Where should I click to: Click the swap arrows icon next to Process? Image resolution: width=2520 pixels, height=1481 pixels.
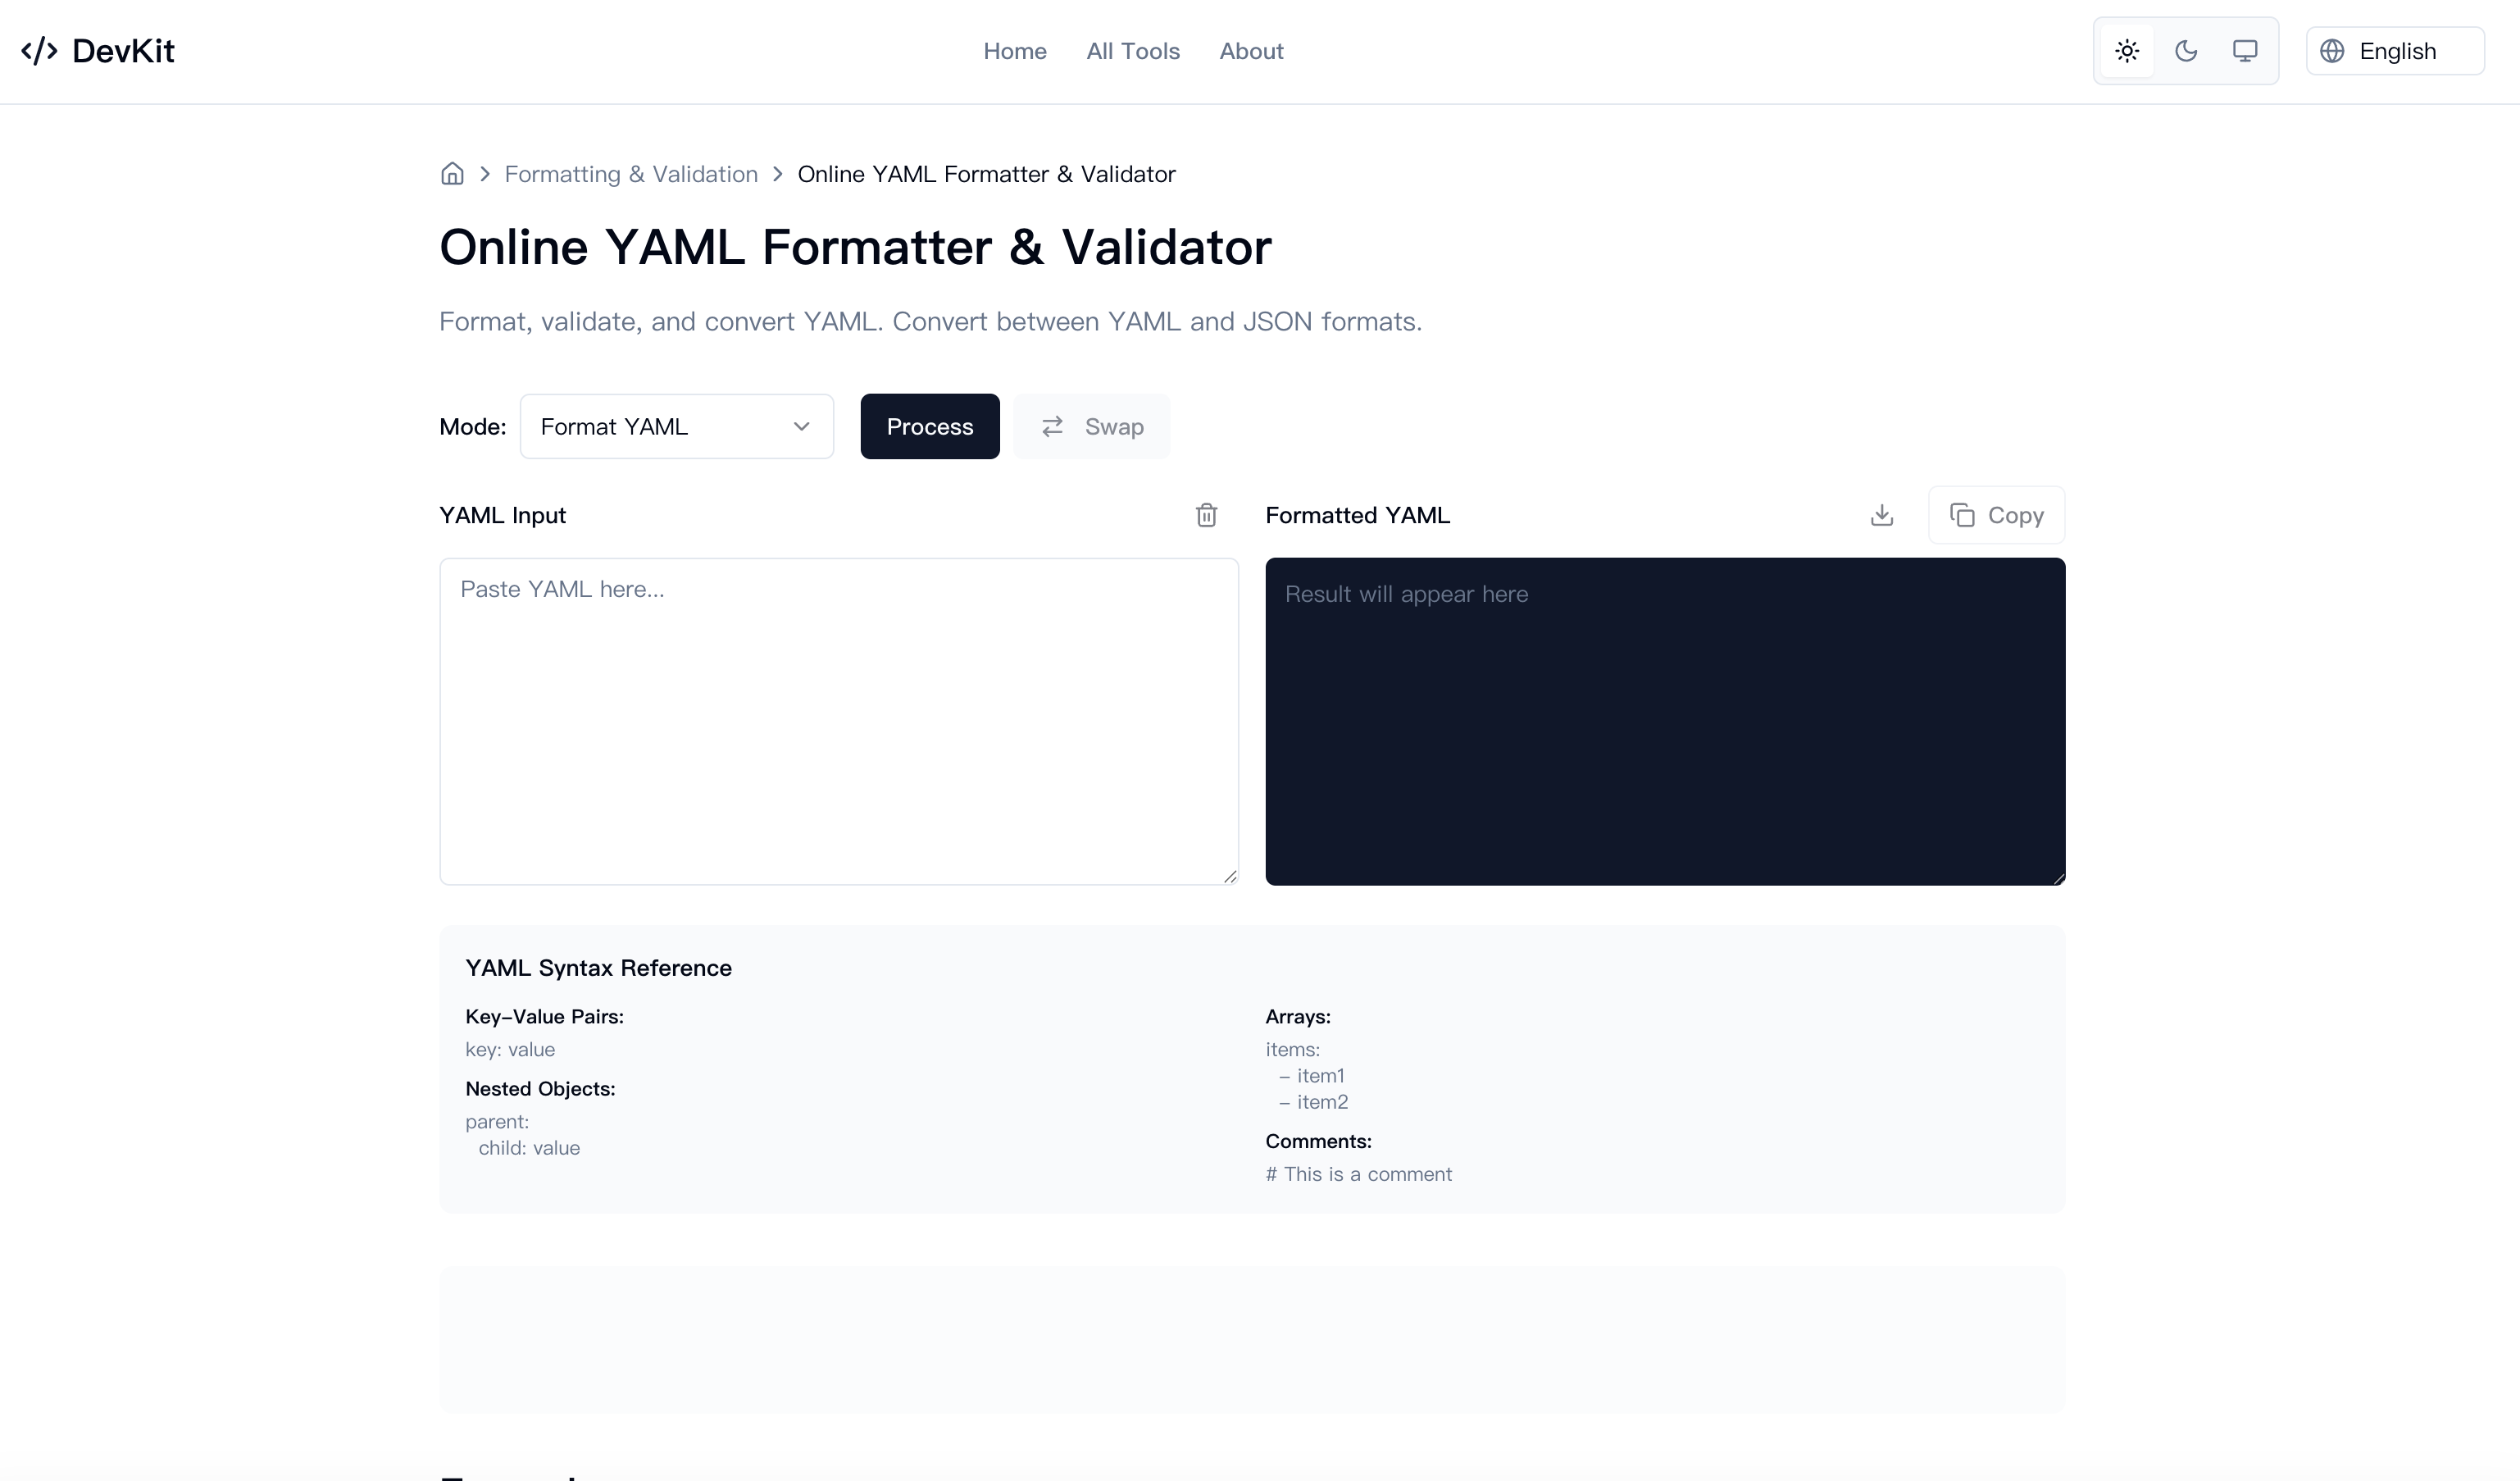1051,426
